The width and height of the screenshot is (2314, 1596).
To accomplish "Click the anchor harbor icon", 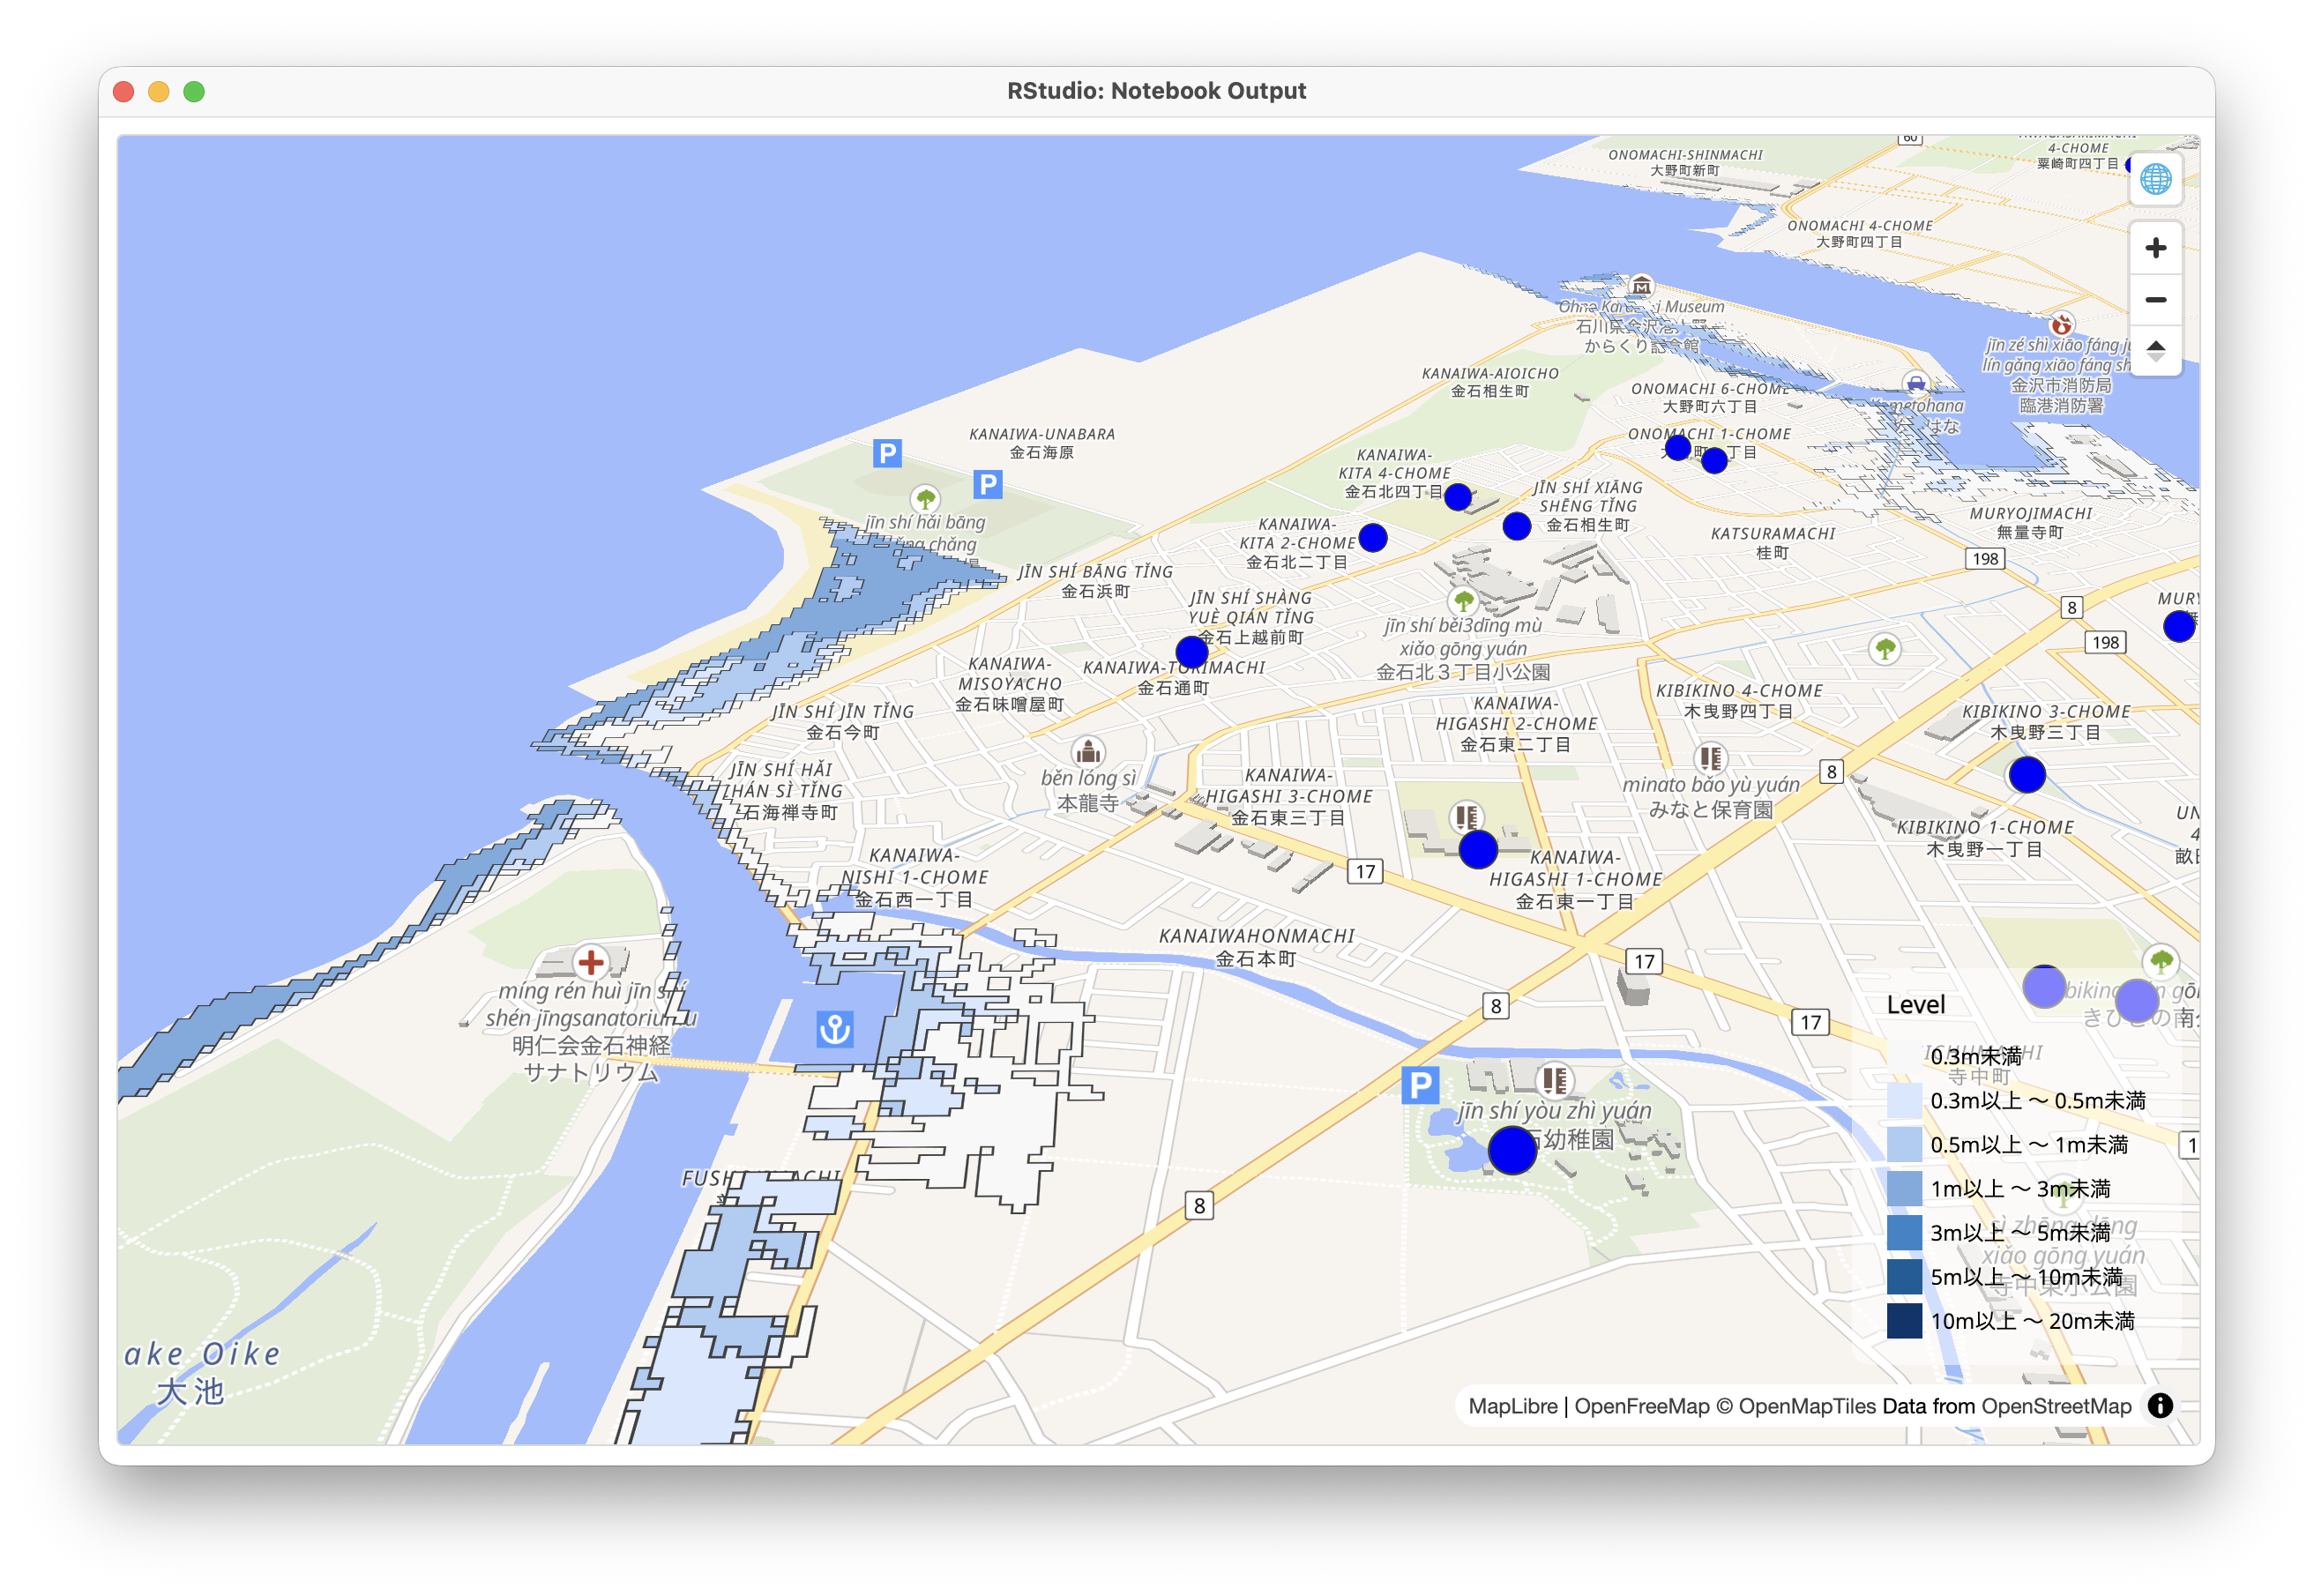I will click(835, 1028).
